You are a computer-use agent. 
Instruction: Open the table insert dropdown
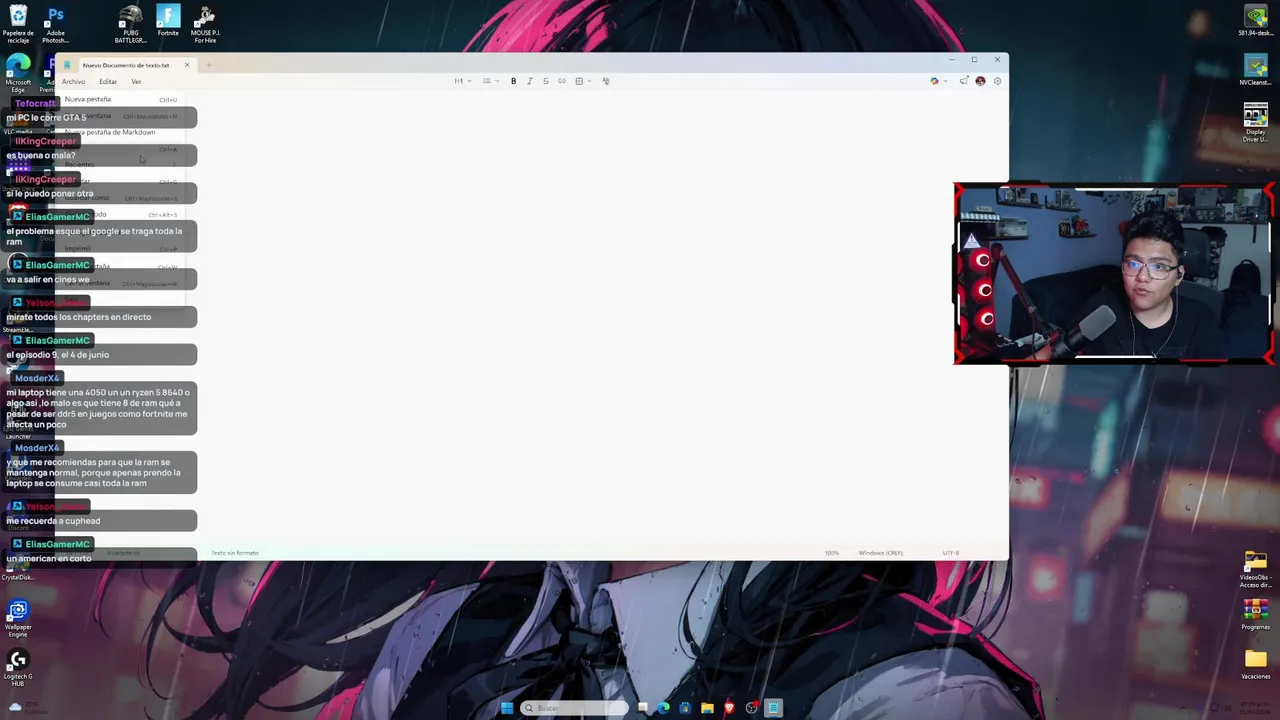(x=581, y=81)
